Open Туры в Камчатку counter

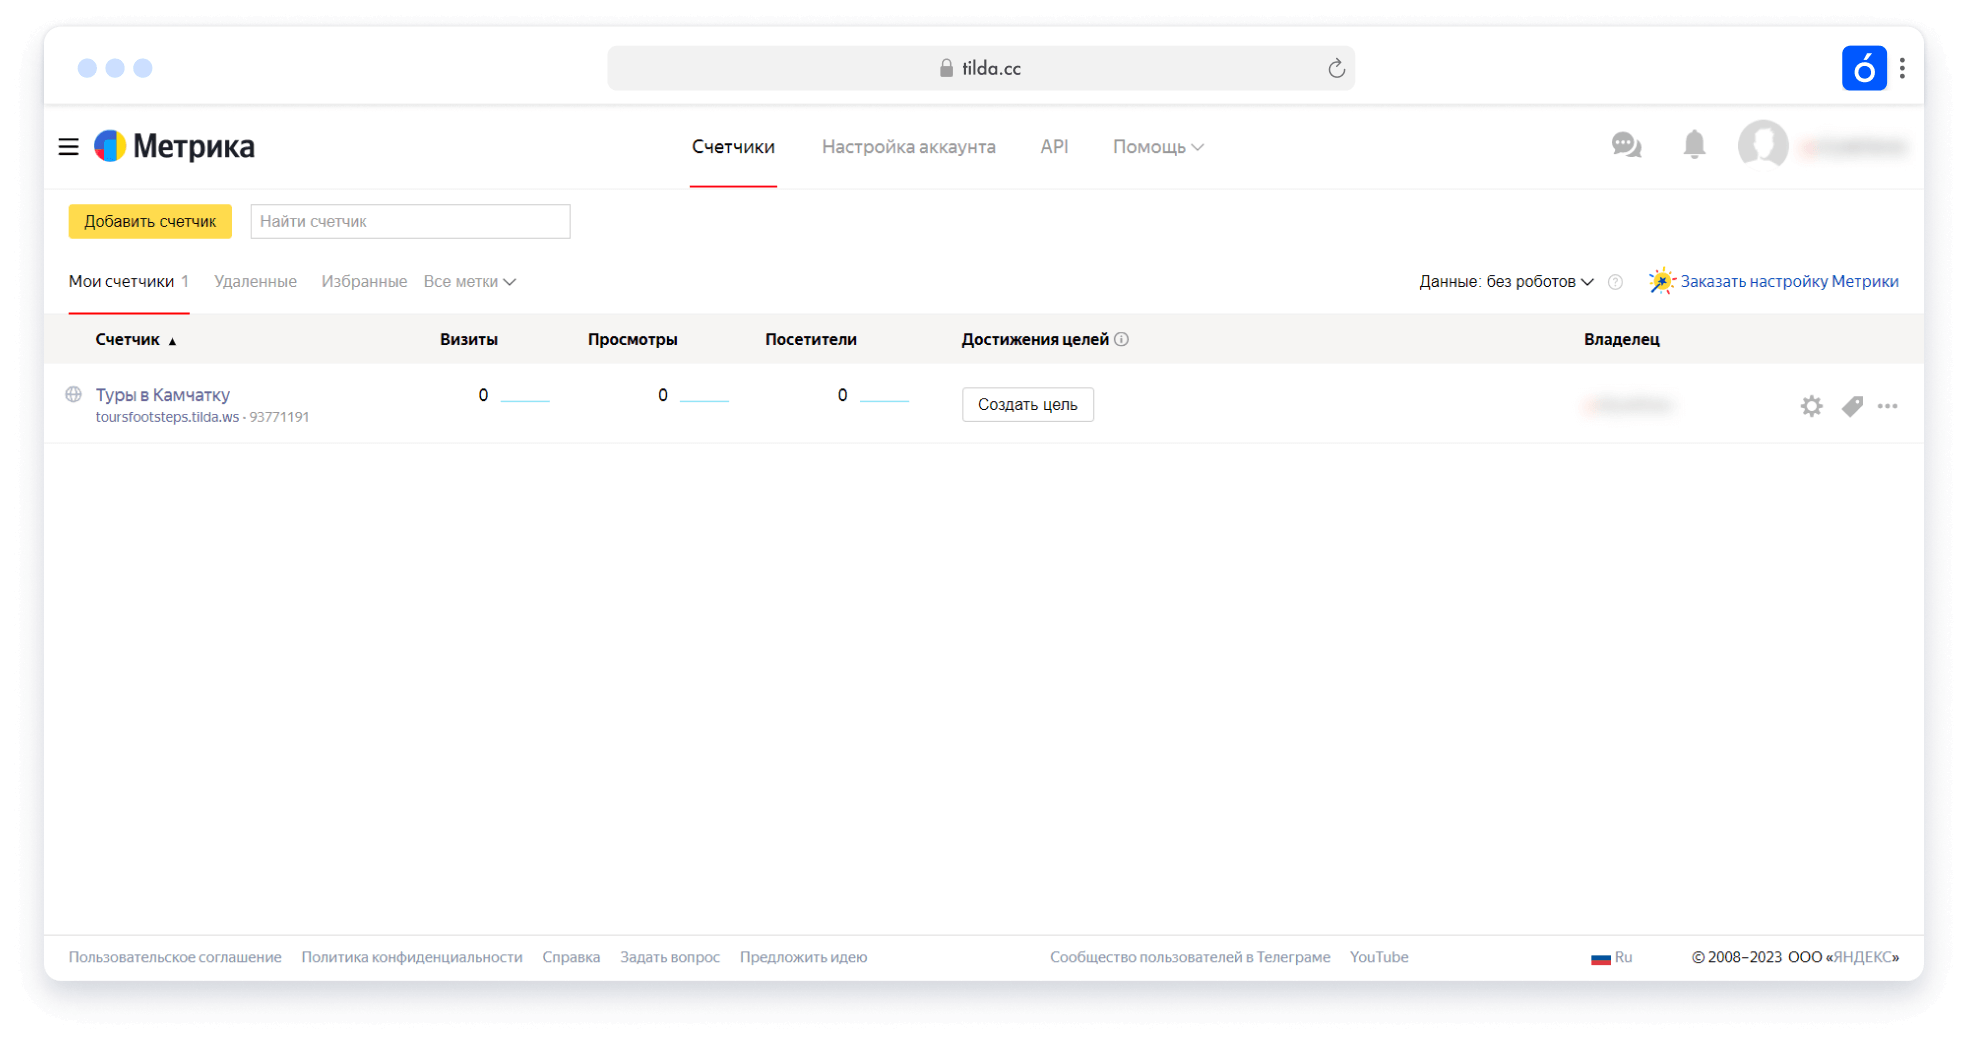coord(162,394)
